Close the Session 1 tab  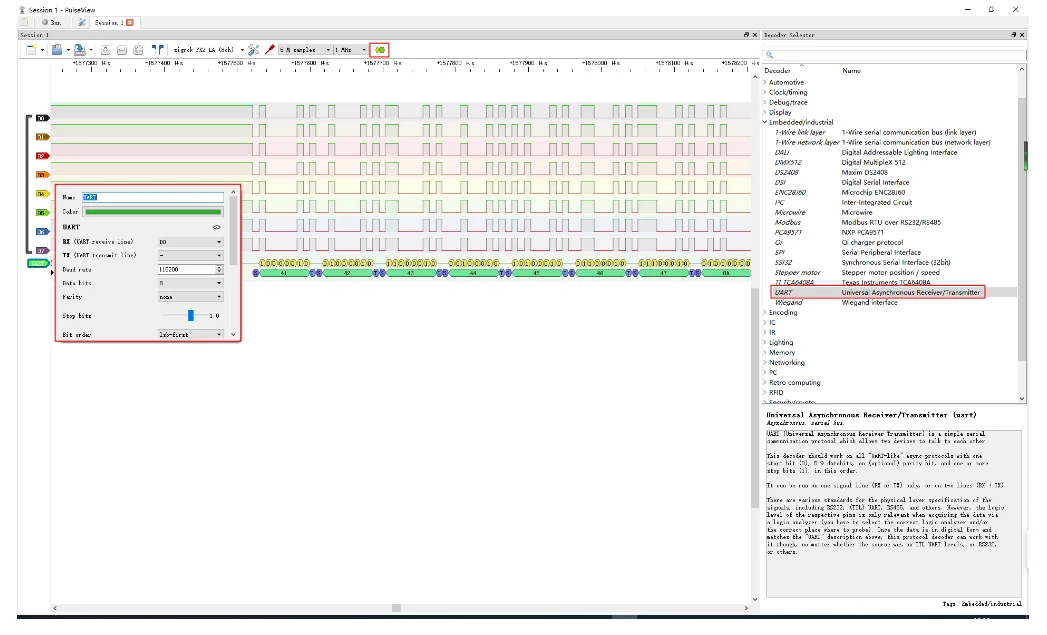[x=130, y=22]
